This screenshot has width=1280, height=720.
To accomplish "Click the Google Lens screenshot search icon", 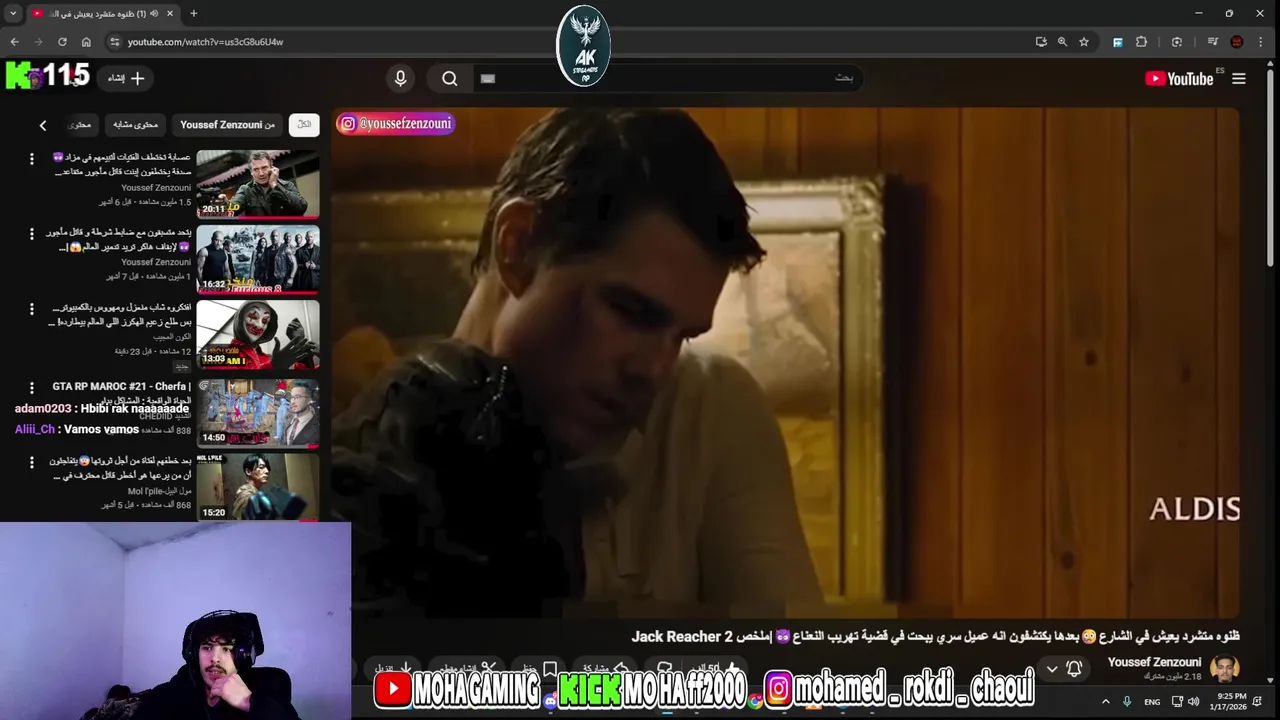I will (1177, 42).
